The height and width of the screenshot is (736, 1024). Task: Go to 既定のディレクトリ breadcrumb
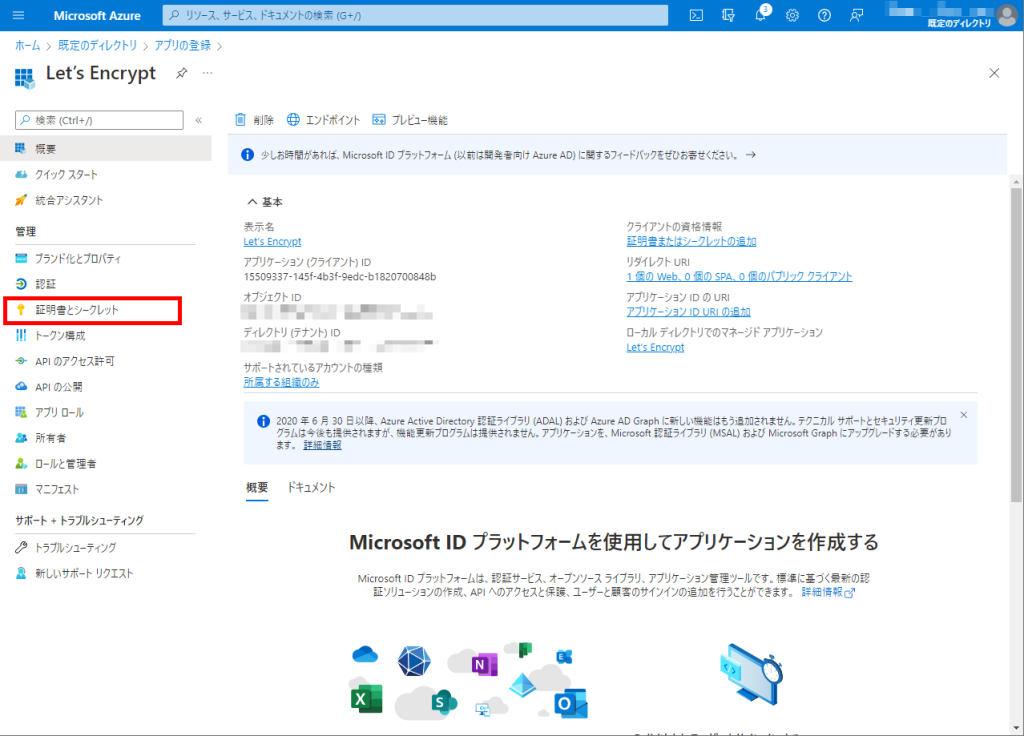[x=97, y=45]
